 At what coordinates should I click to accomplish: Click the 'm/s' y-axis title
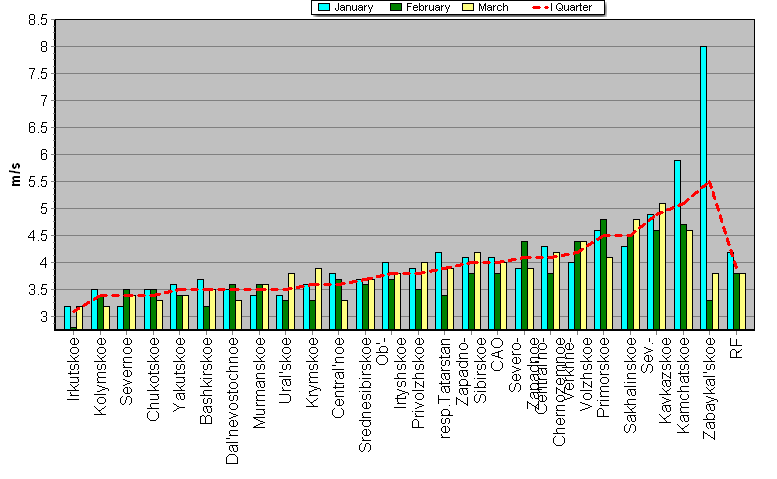tap(16, 174)
